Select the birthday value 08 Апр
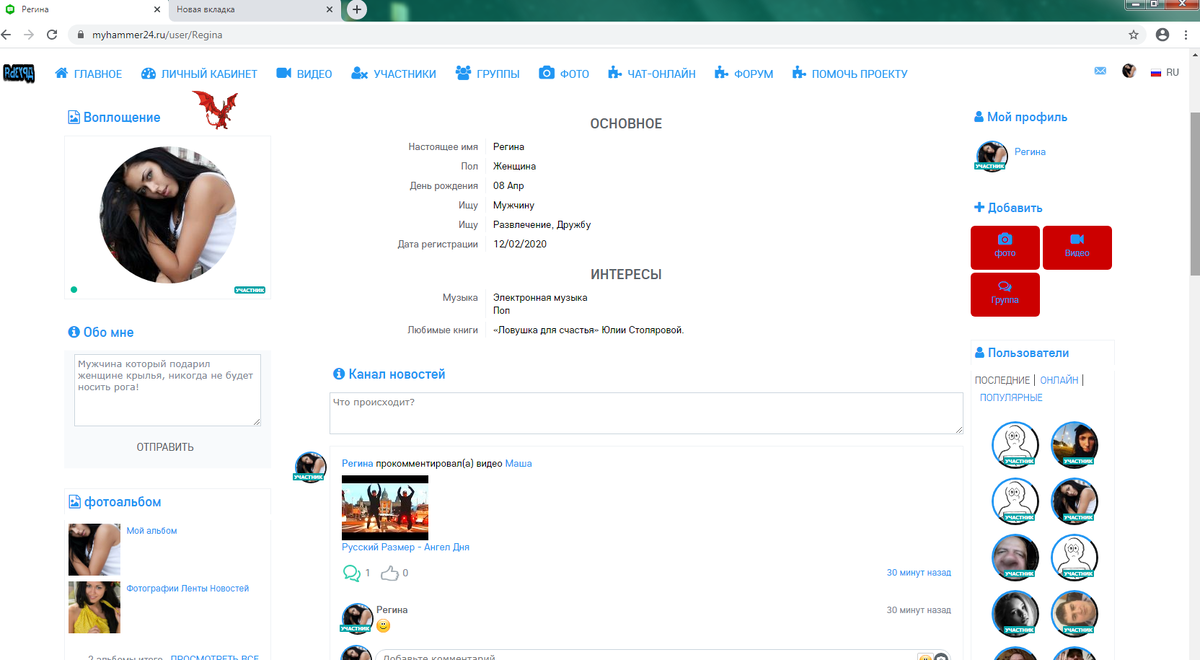Image resolution: width=1200 pixels, height=660 pixels. tap(509, 186)
